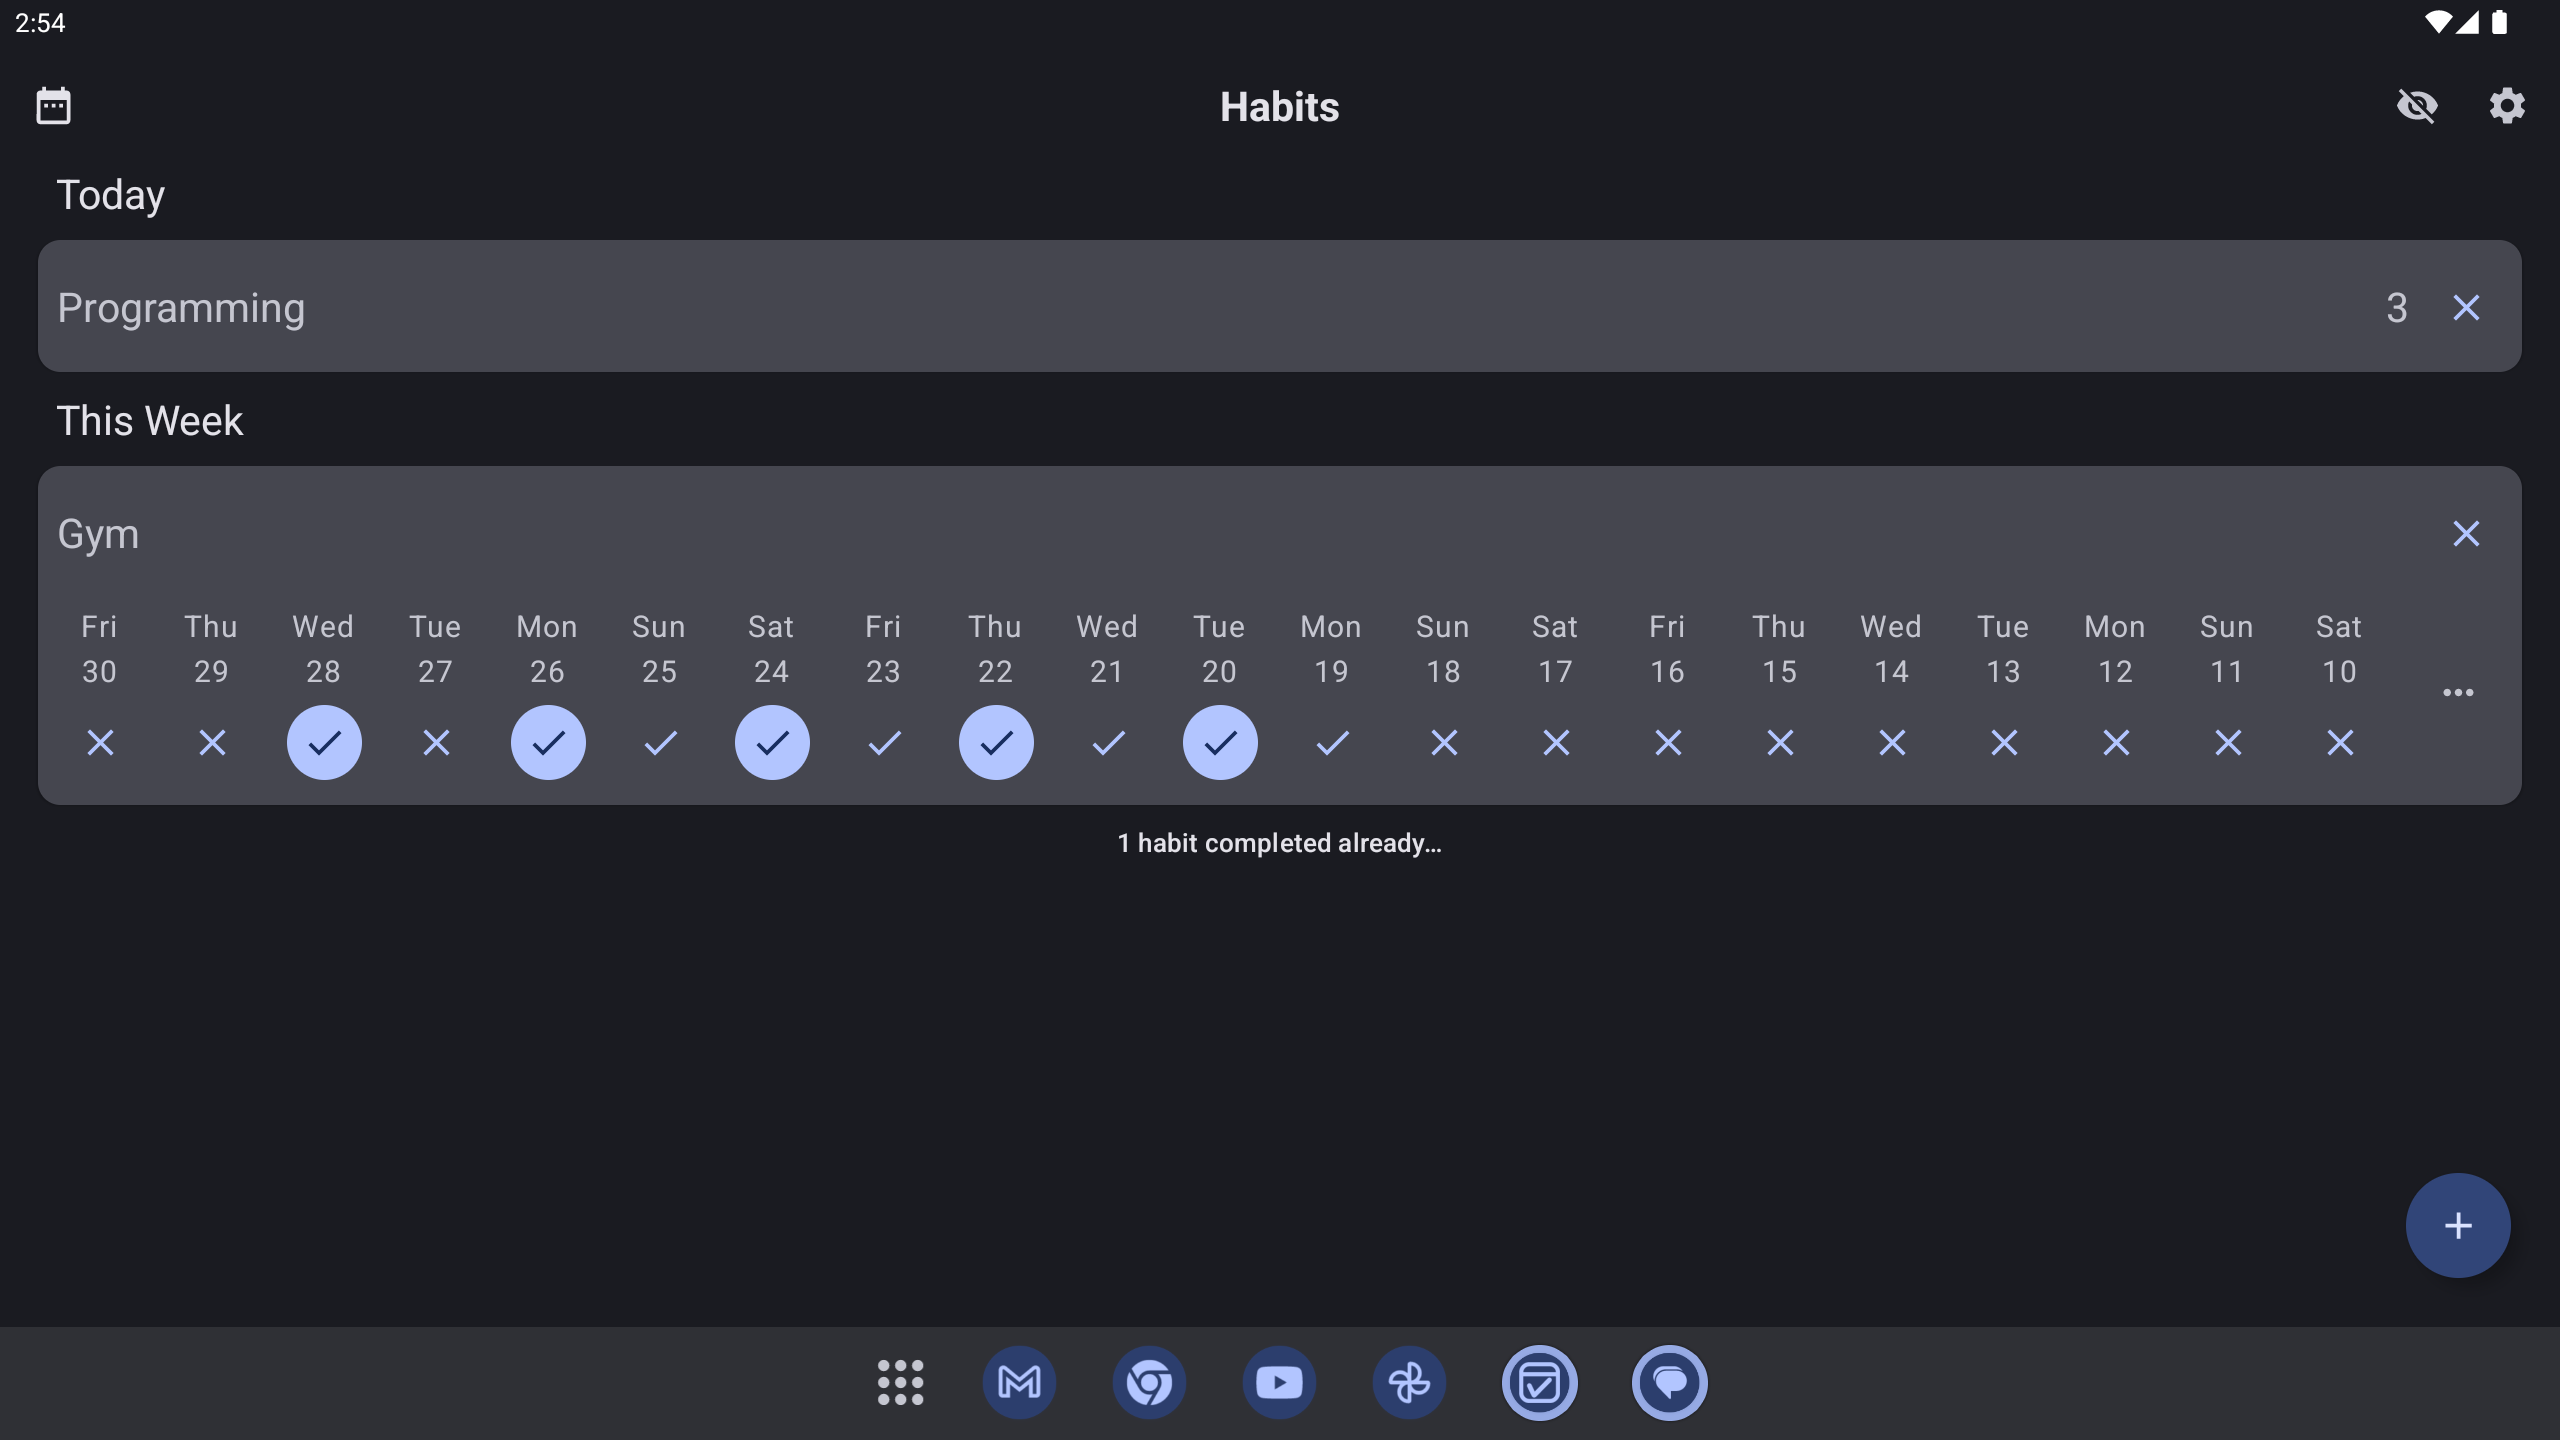This screenshot has width=2560, height=1440.
Task: Open YouTube from the taskbar
Action: coord(1279,1382)
